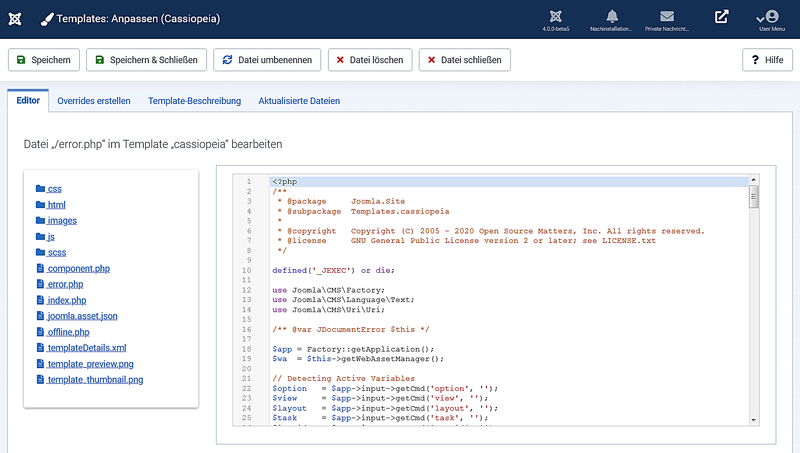Image resolution: width=800 pixels, height=453 pixels.
Task: Expand the images folder
Action: click(x=62, y=220)
